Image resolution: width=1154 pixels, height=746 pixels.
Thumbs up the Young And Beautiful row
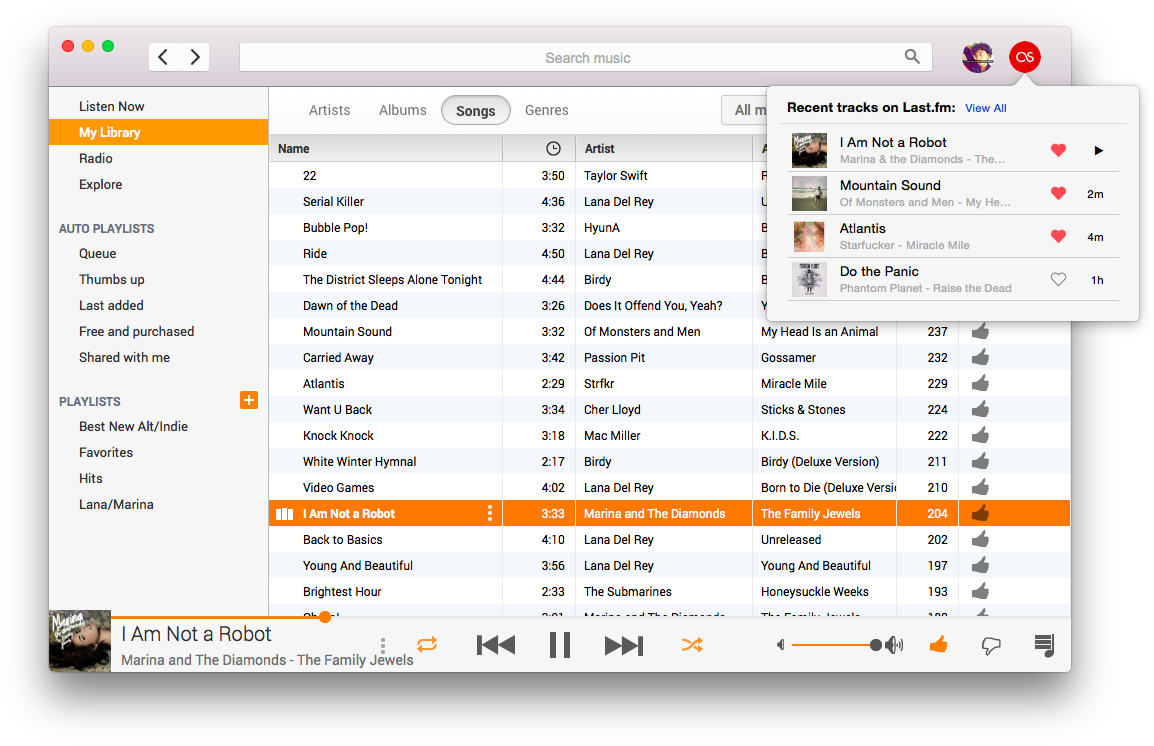point(980,566)
